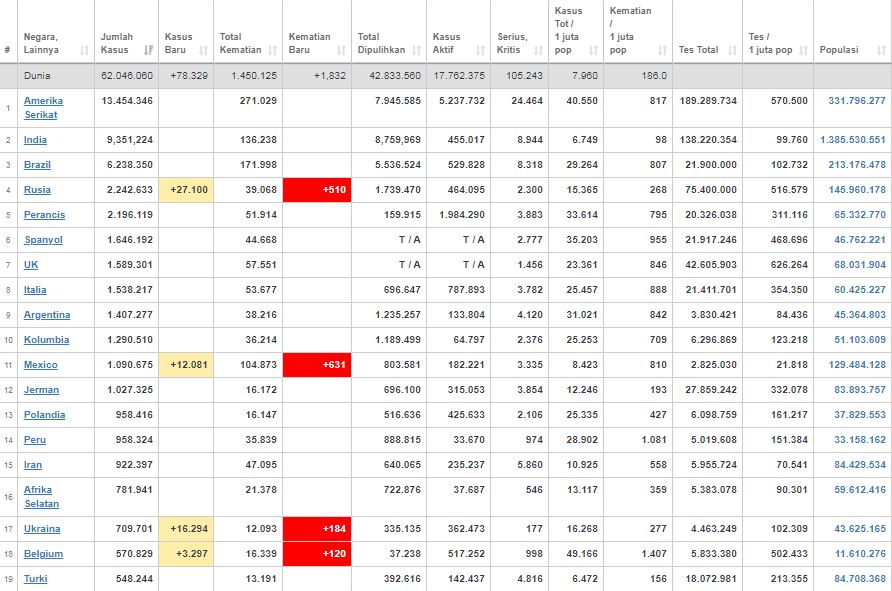Click the Jumlah Kasus sort icon

pos(148,50)
